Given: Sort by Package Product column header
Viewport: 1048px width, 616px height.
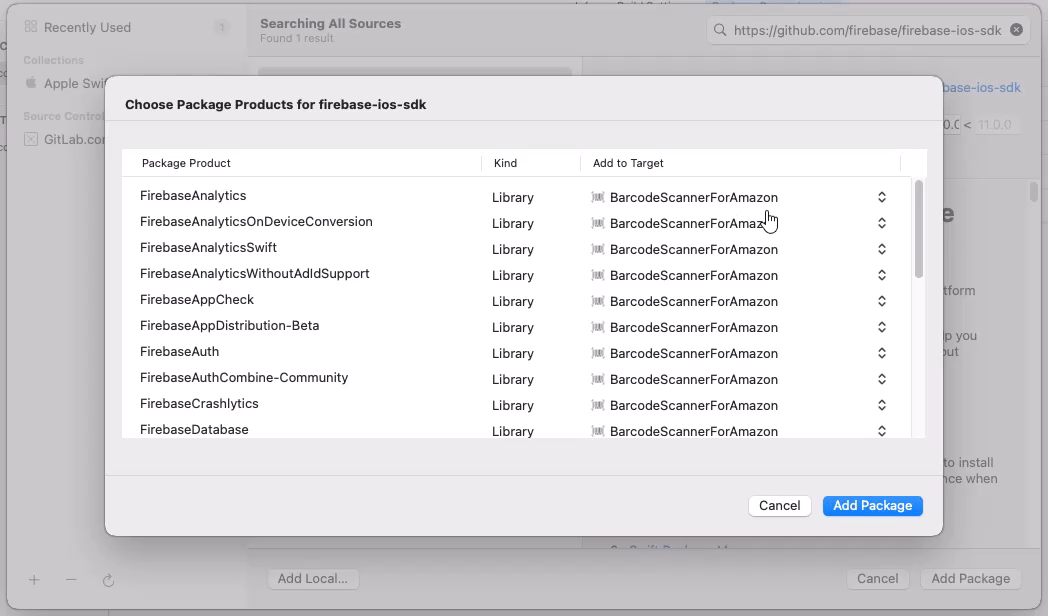Looking at the screenshot, I should (186, 163).
